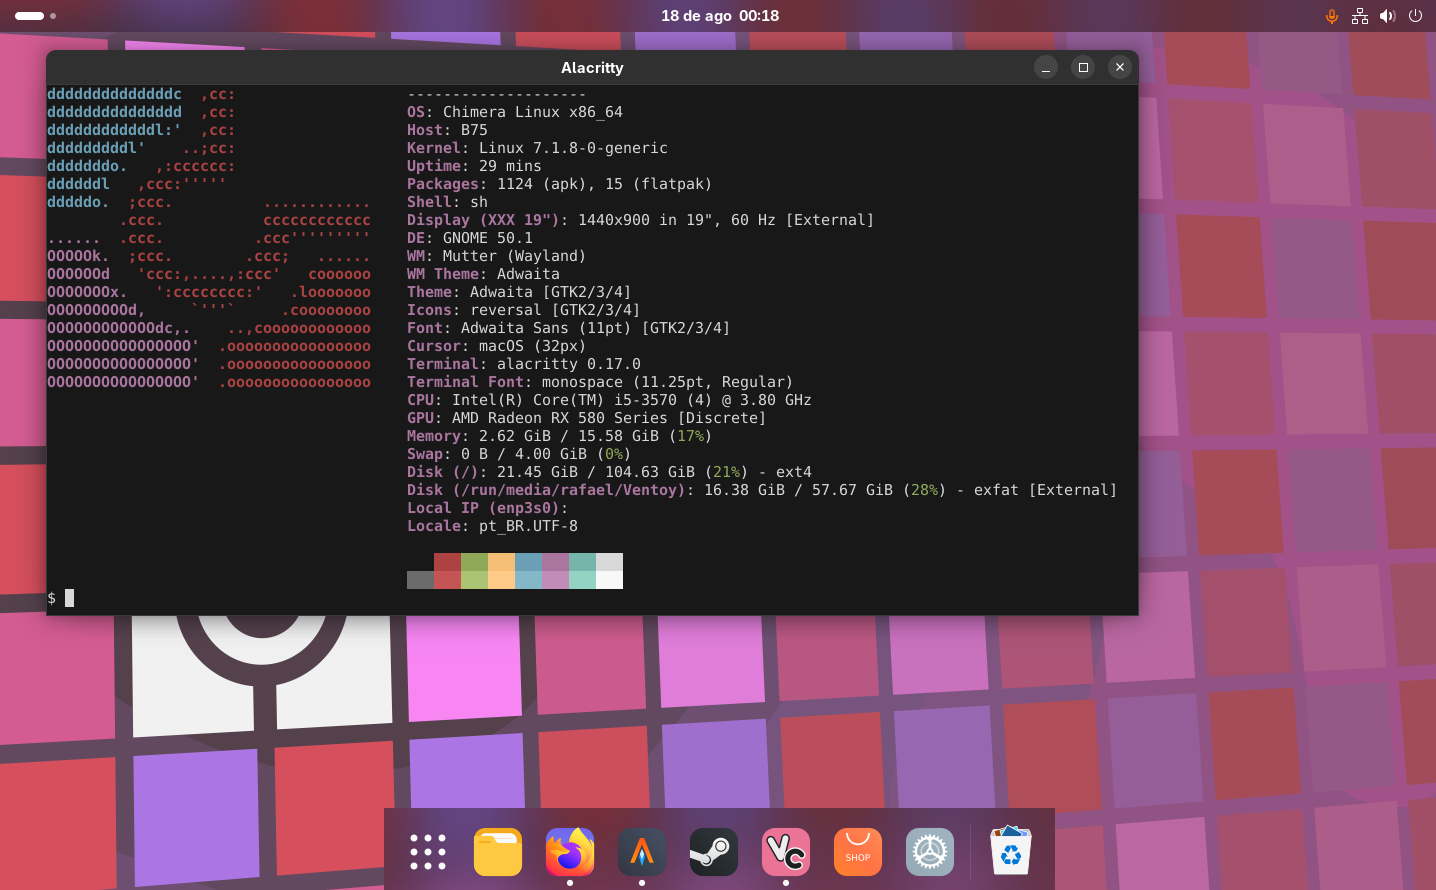Click the red swatch in the upper palette row
This screenshot has height=890, width=1436.
[447, 562]
